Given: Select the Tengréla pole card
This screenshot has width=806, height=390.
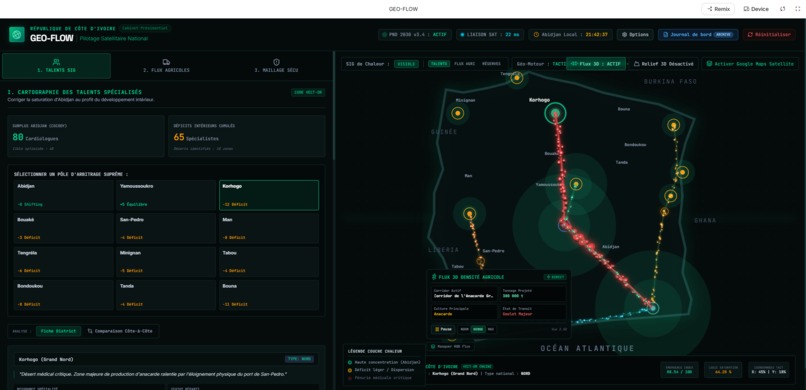Looking at the screenshot, I should pos(64,262).
